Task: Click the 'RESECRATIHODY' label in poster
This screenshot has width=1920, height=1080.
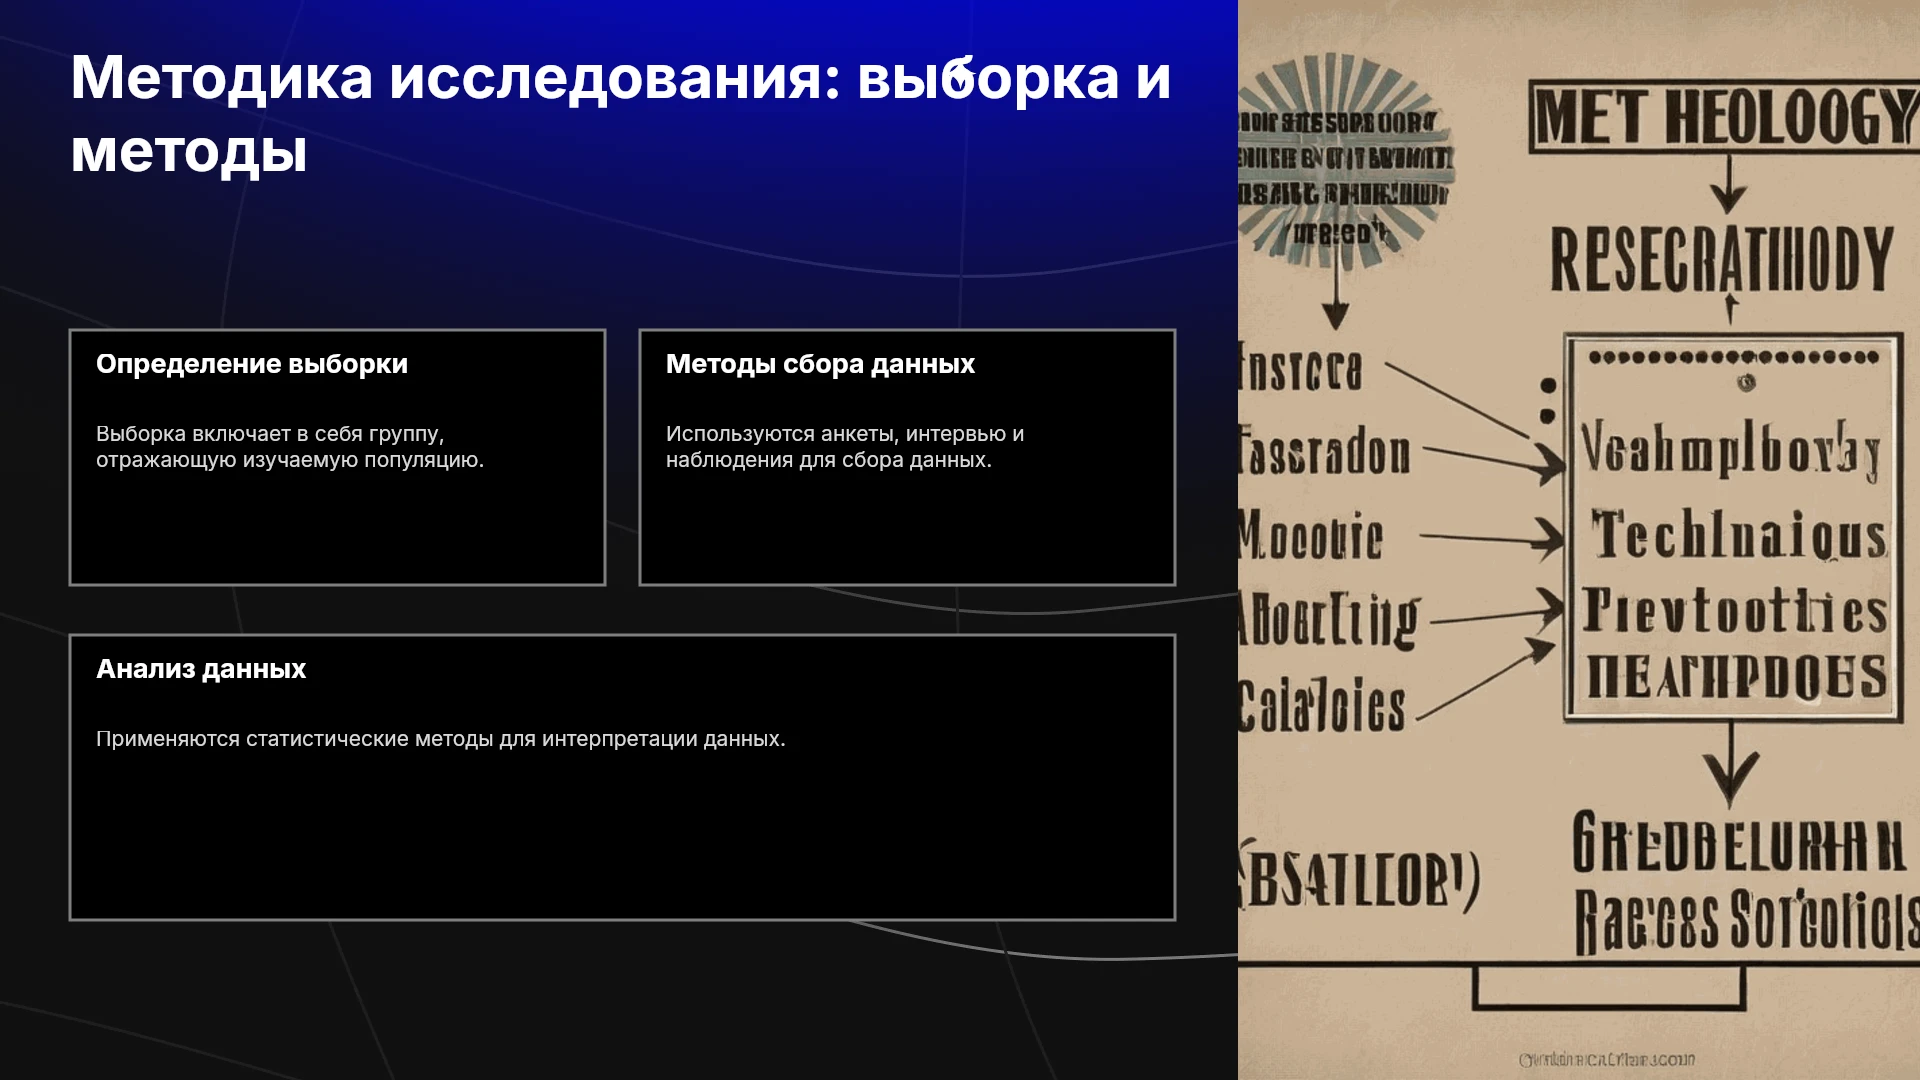Action: tap(1721, 259)
